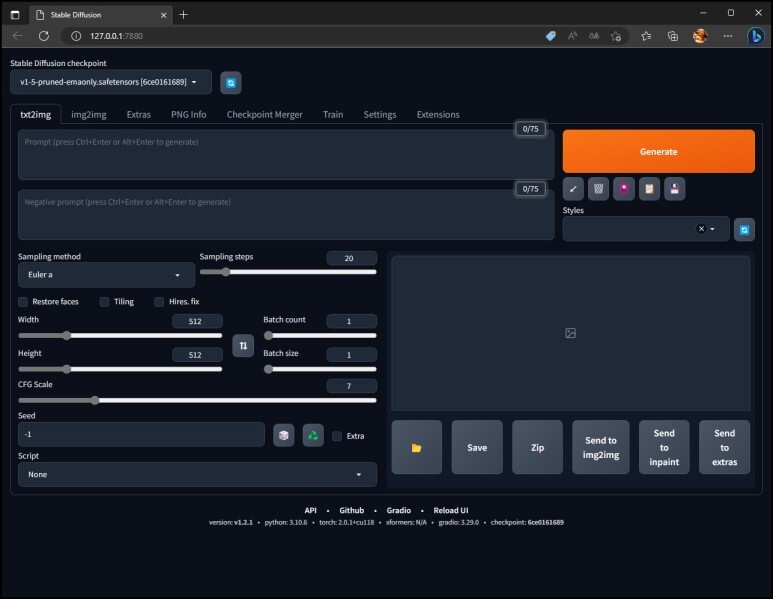Image resolution: width=773 pixels, height=599 pixels.
Task: Open the Gradio footer link
Action: (x=398, y=510)
